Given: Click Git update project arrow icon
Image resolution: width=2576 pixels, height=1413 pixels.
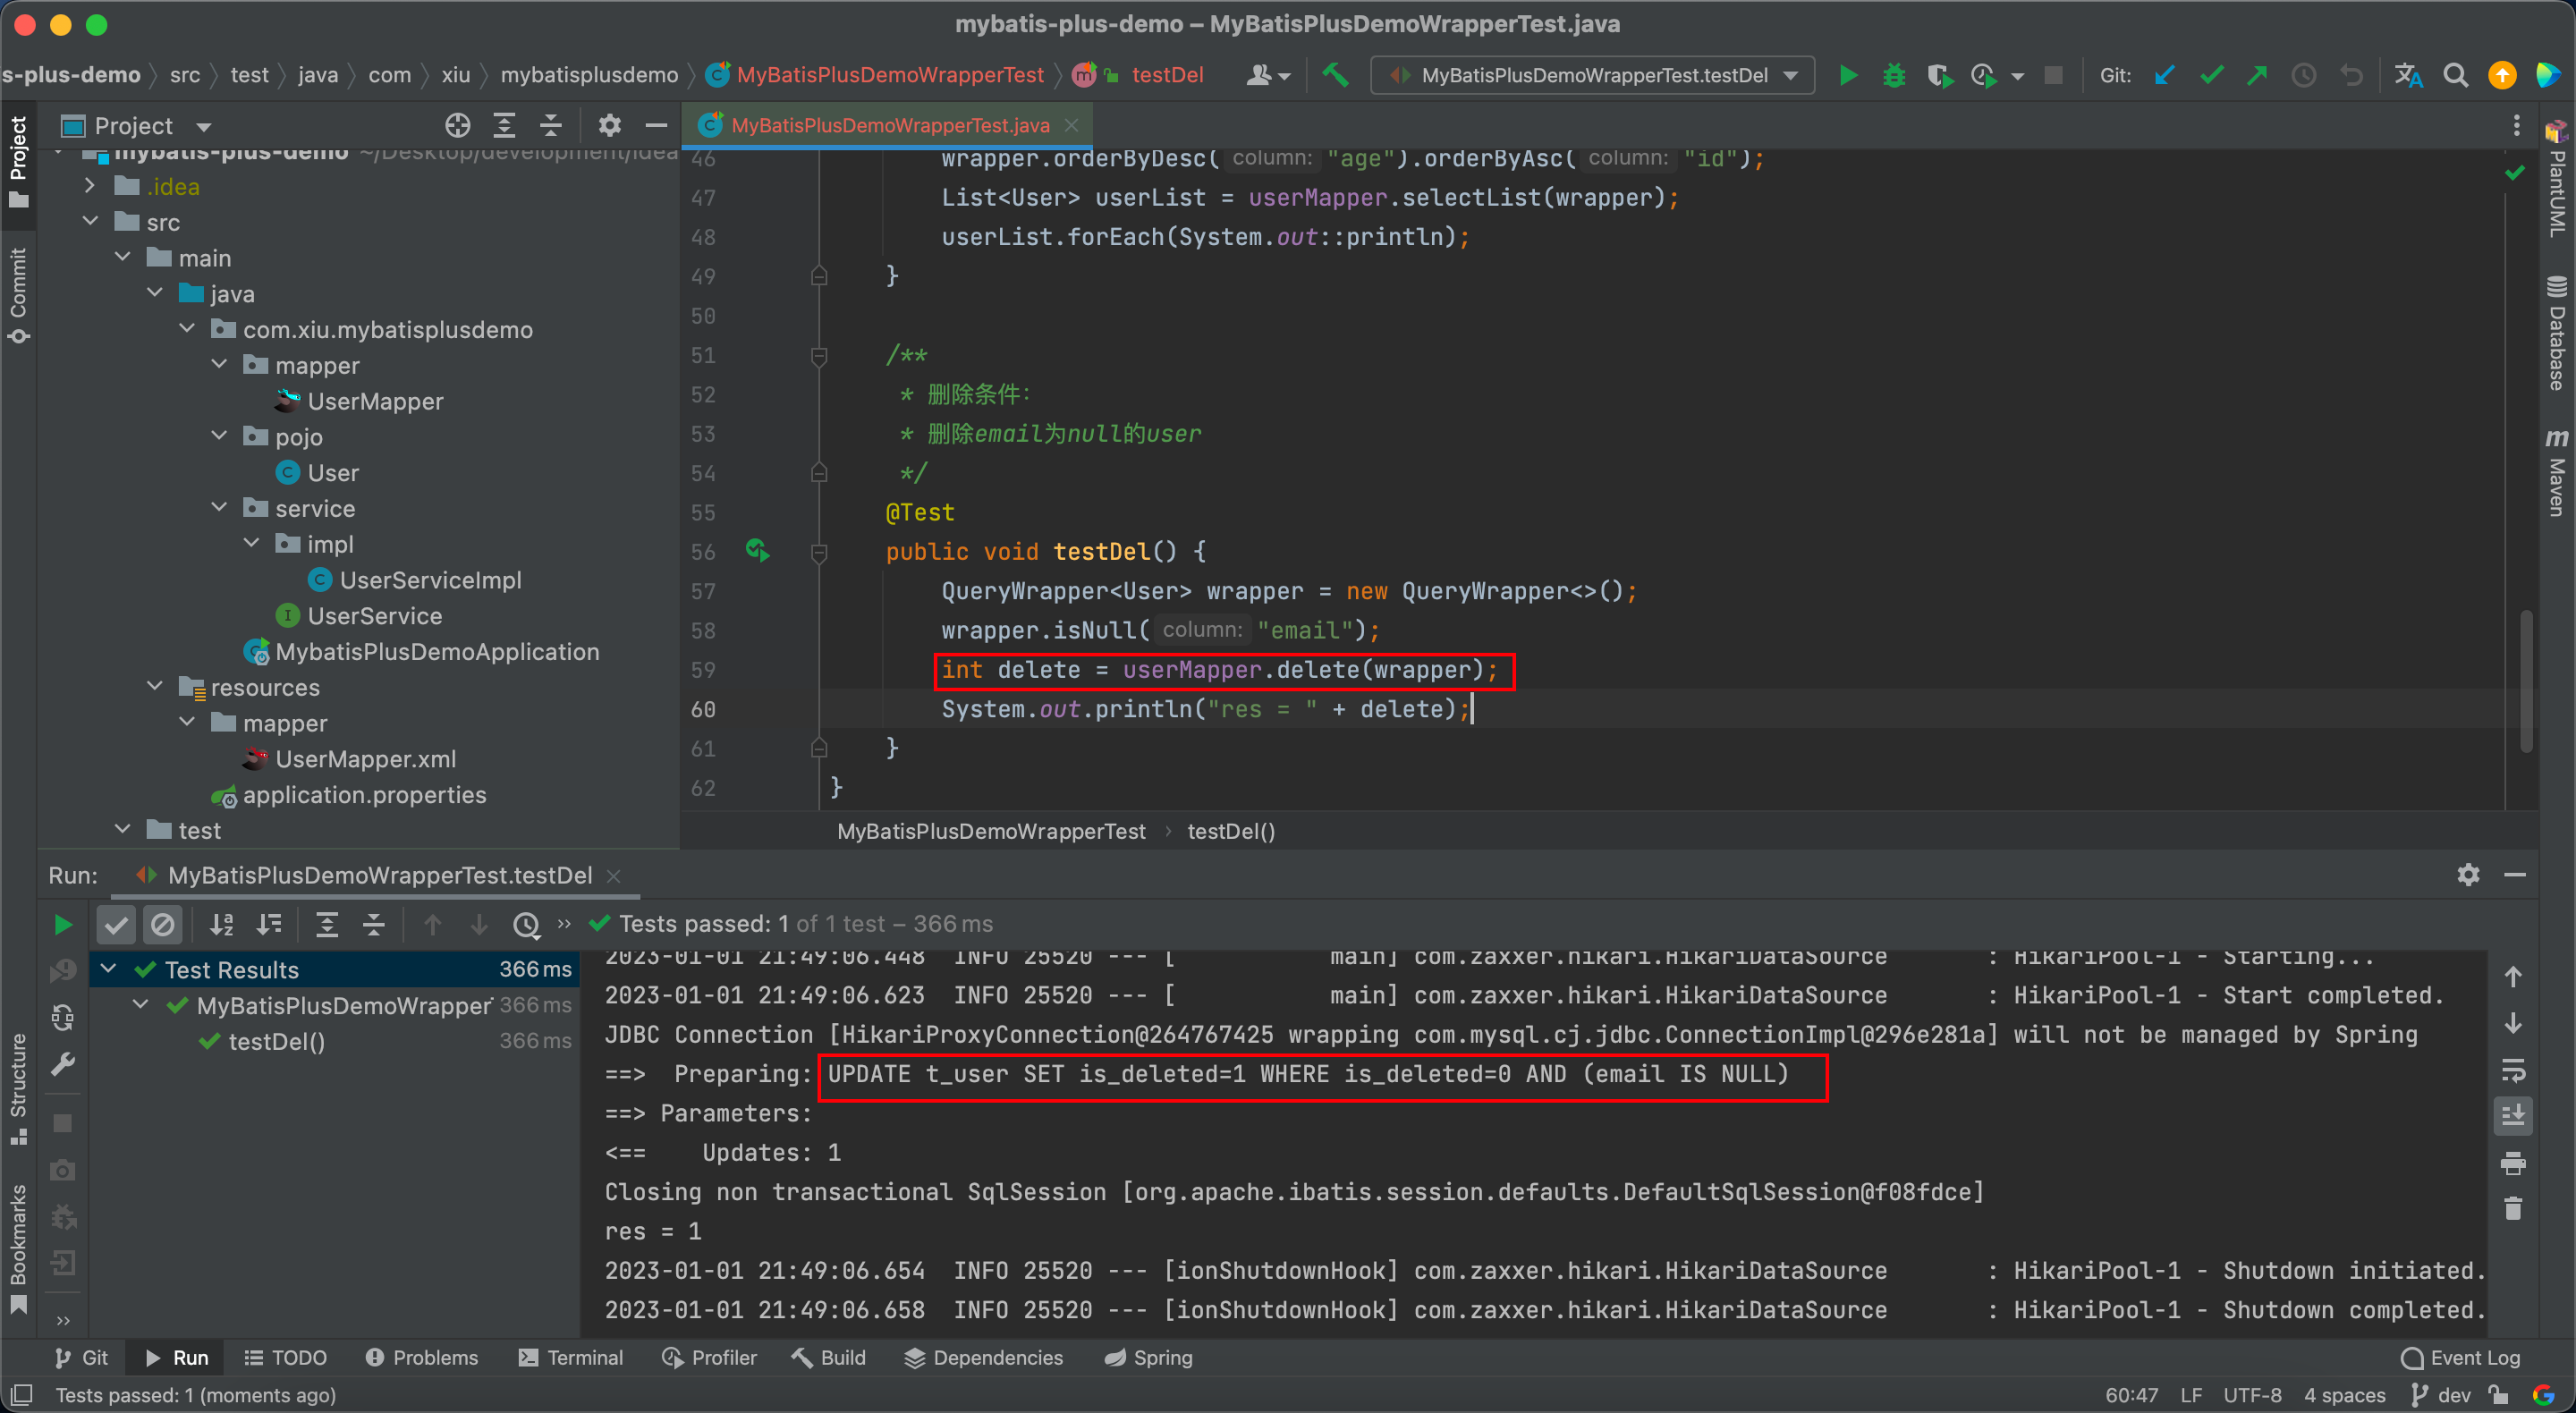Looking at the screenshot, I should tap(2164, 75).
